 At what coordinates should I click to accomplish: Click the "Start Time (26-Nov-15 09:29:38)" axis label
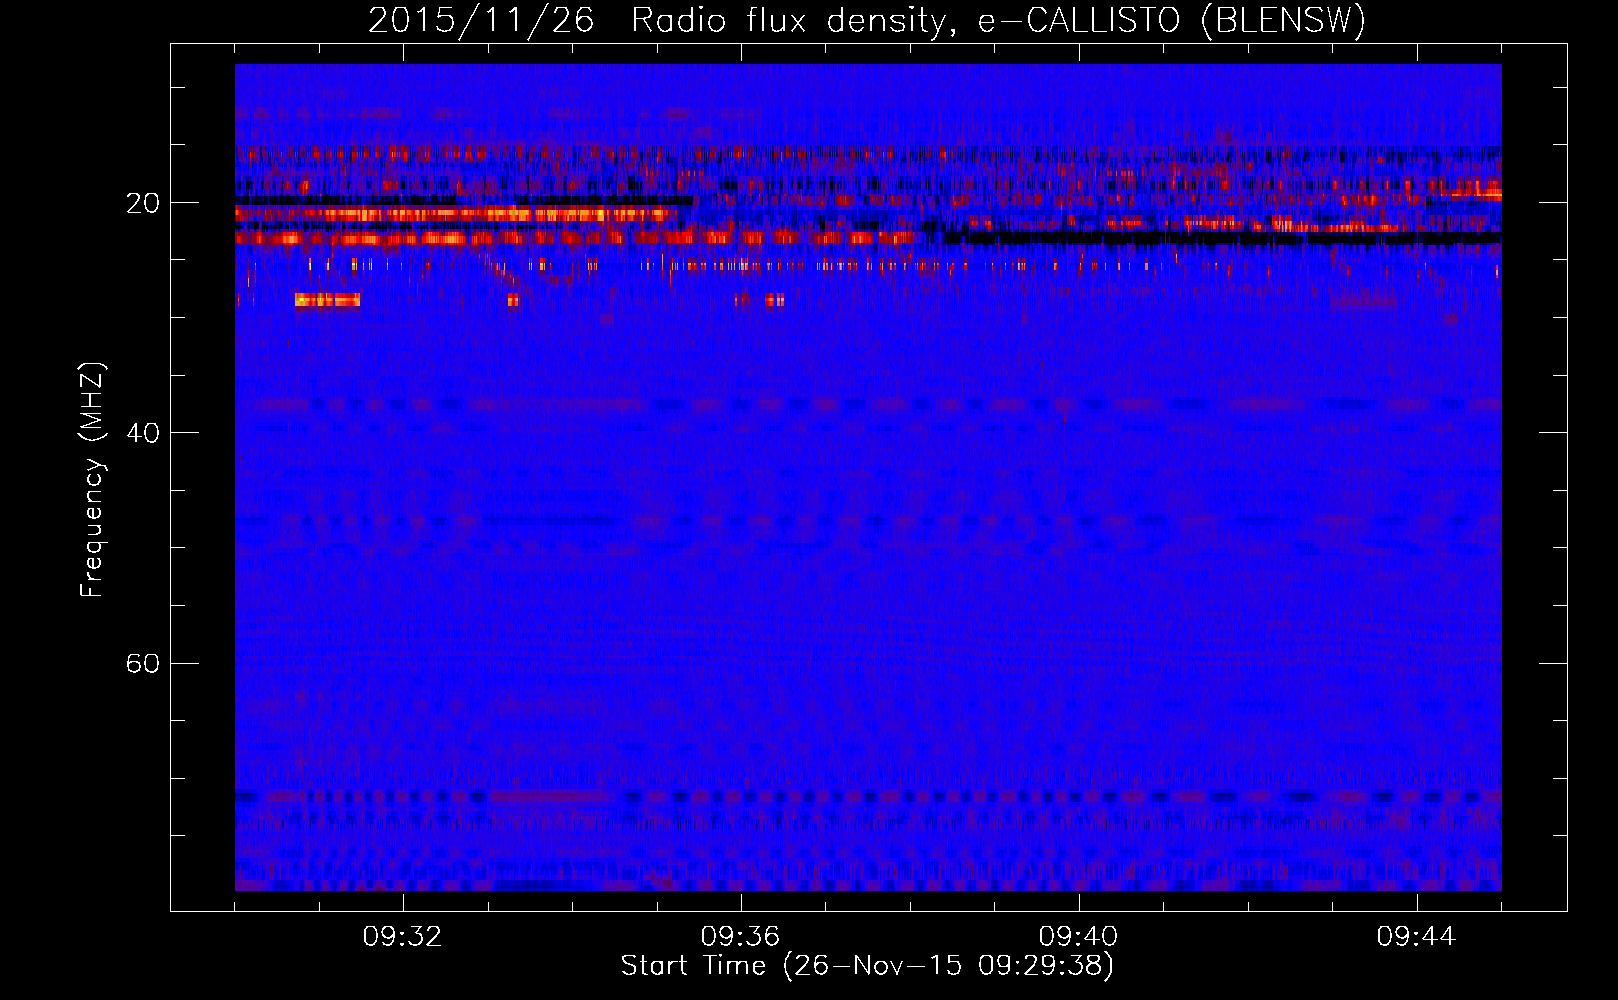tap(867, 966)
